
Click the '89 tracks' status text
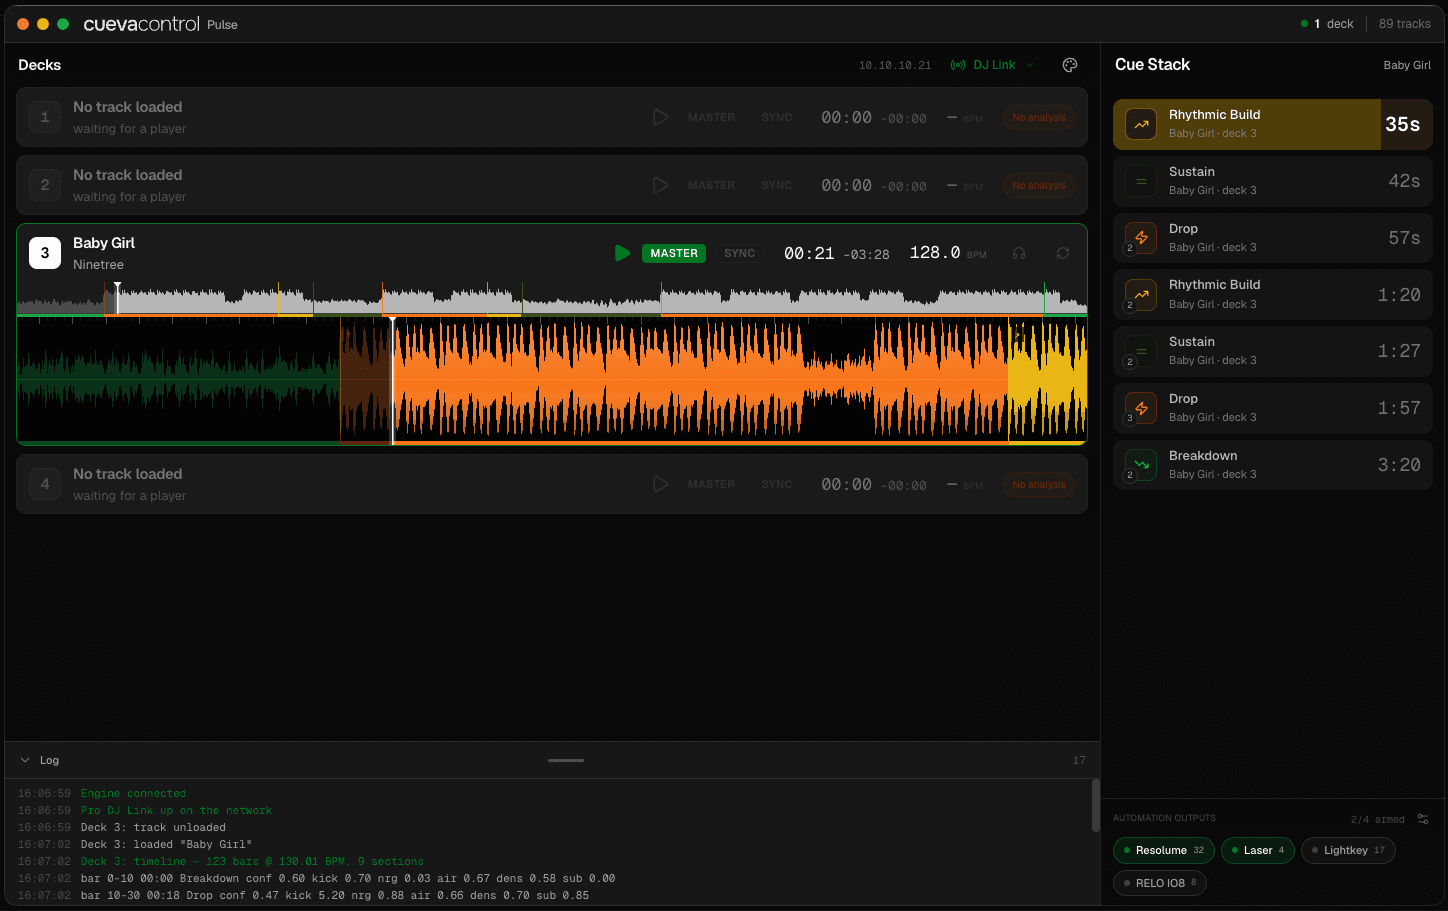pos(1405,24)
